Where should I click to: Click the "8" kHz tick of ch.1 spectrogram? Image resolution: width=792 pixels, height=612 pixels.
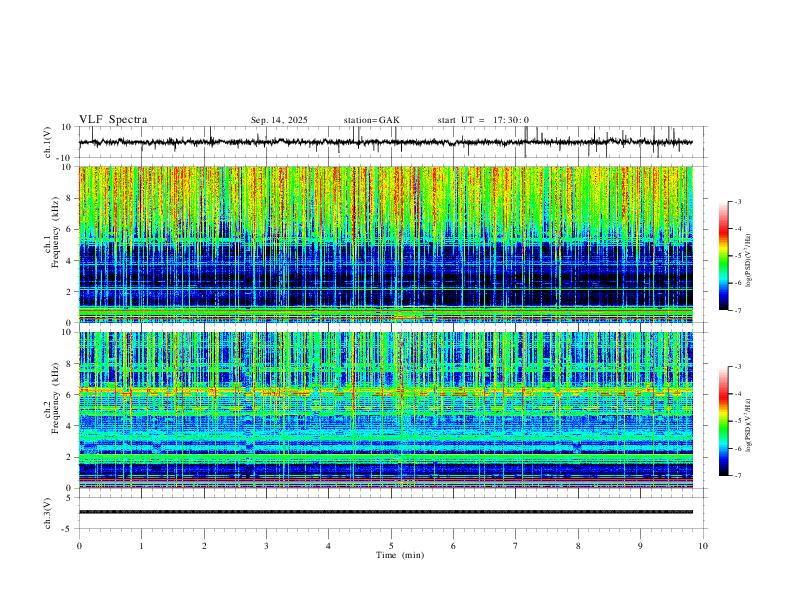(70, 198)
